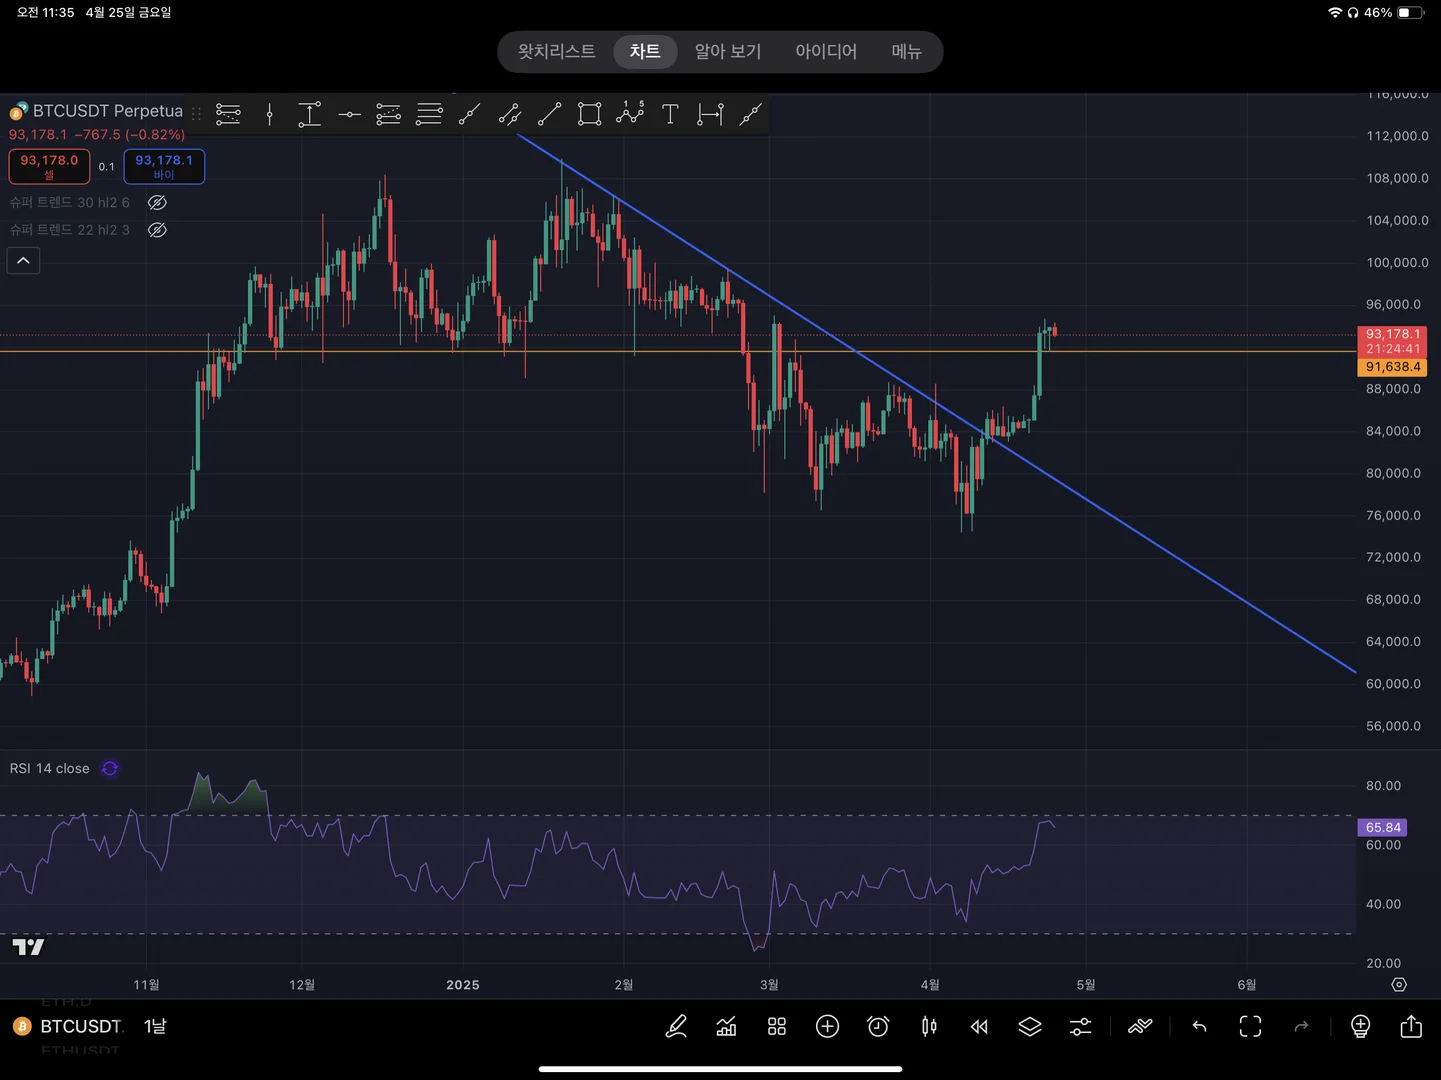1441x1080 pixels.
Task: Tap the blue 바이 93,178.1 button
Action: click(164, 166)
